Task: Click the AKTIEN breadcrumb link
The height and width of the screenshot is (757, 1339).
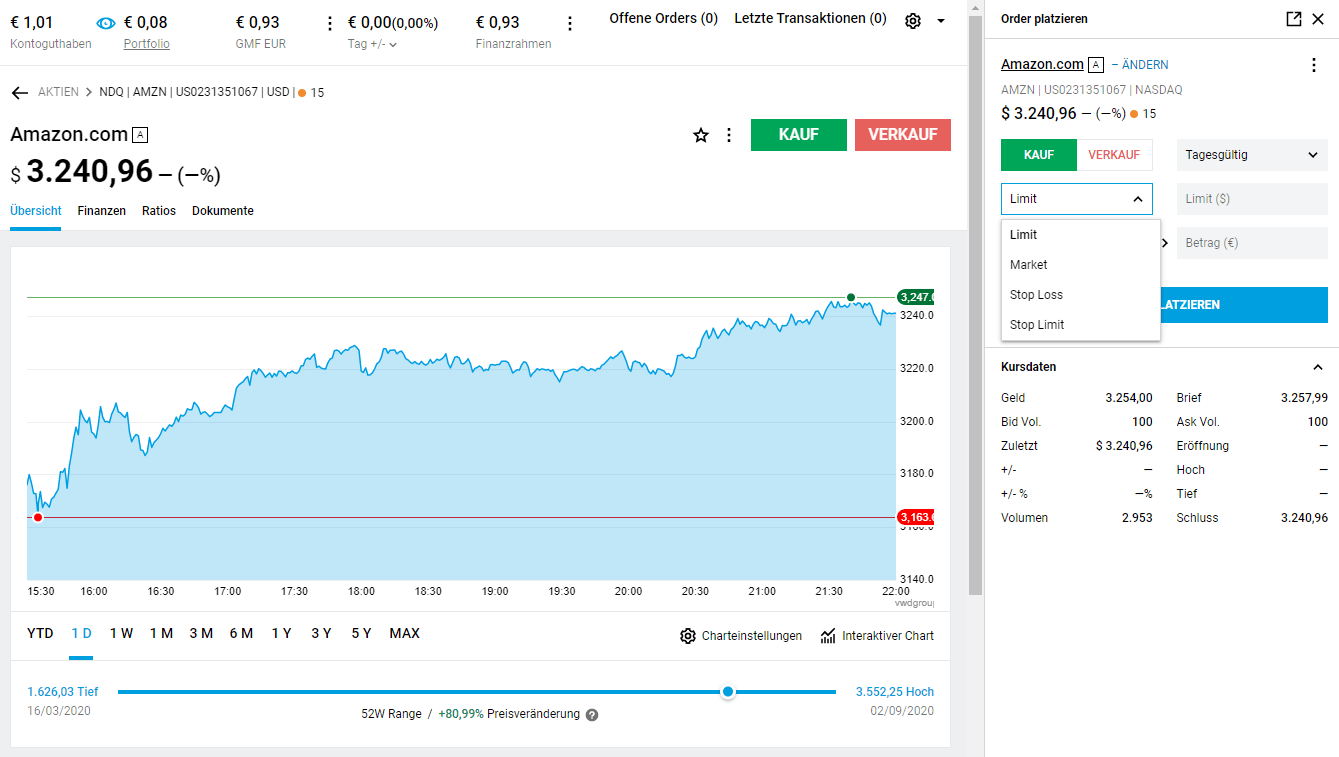Action: tap(58, 92)
